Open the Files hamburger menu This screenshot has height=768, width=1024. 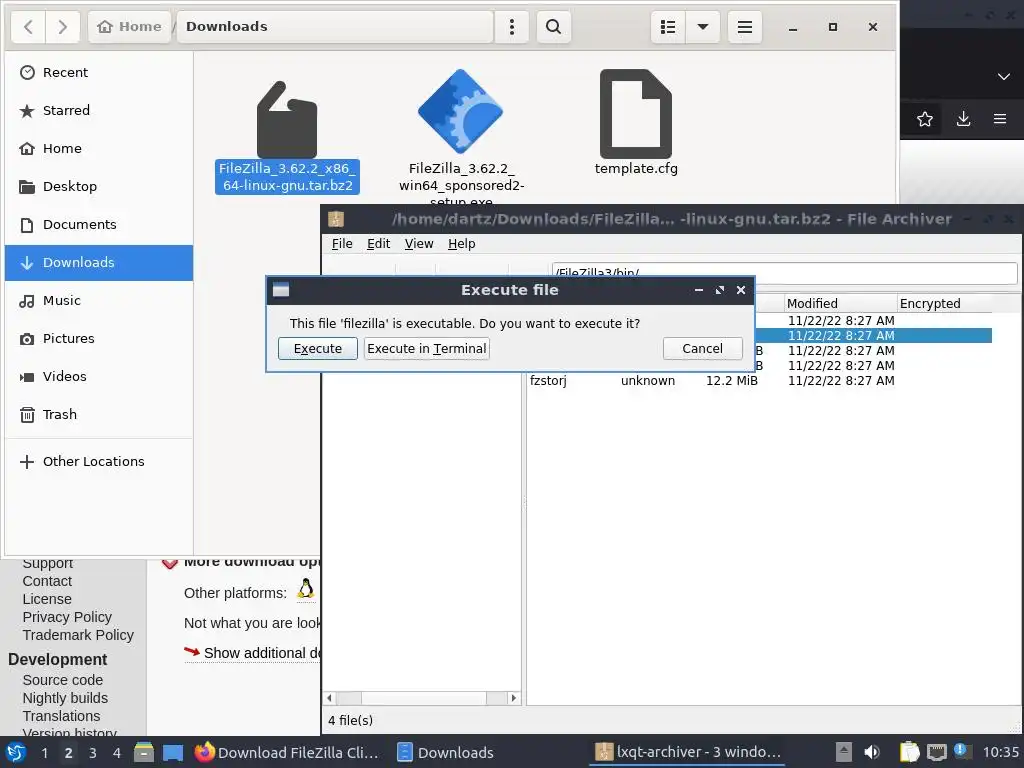(x=744, y=27)
